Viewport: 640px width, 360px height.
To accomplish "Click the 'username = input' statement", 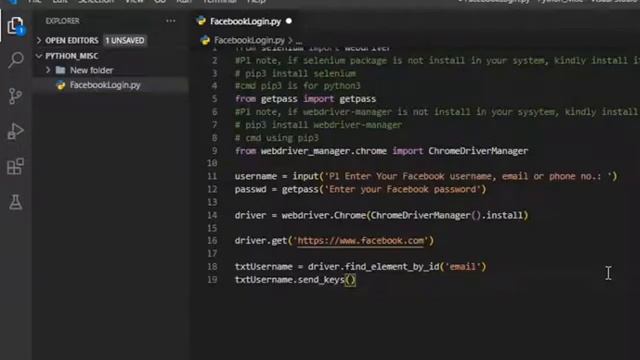I will [x=426, y=176].
